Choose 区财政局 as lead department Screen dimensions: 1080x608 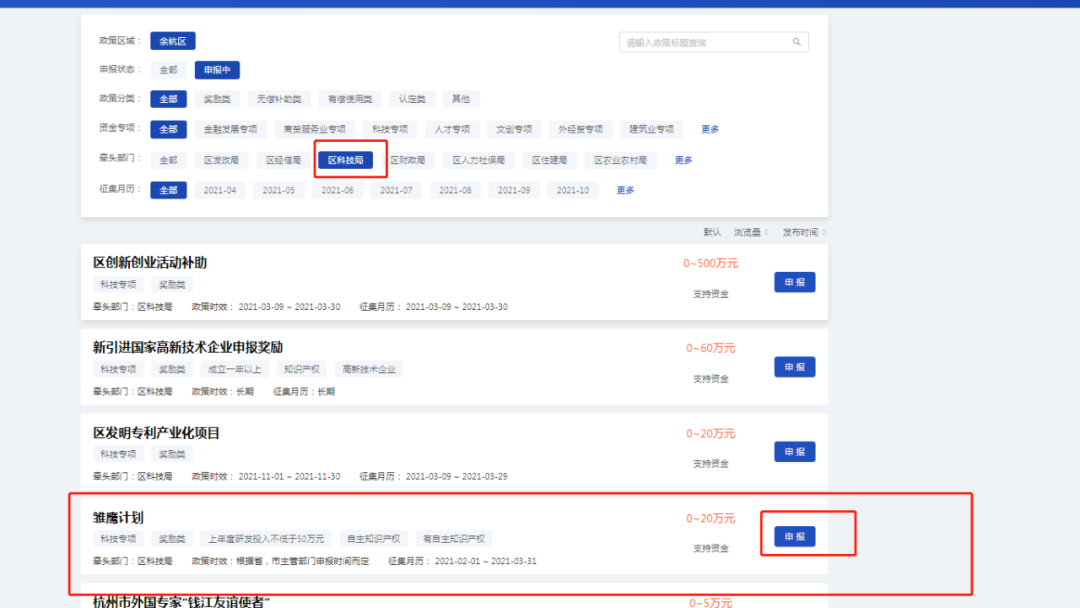(408, 159)
